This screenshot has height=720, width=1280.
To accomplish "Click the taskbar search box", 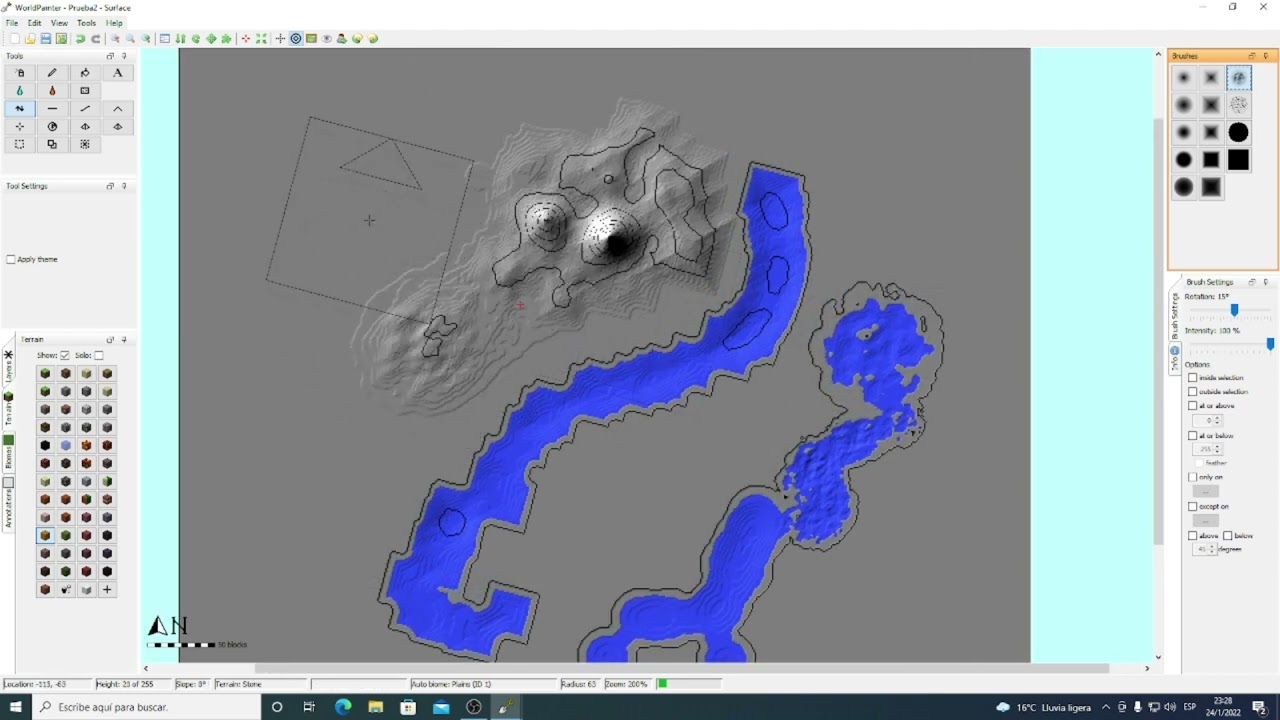I will pos(145,707).
